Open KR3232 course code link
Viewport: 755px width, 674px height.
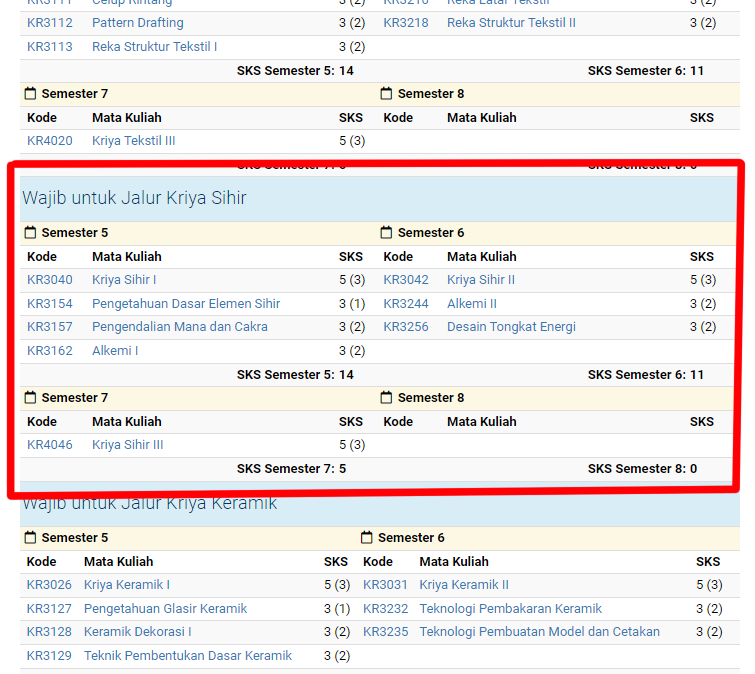[x=385, y=609]
